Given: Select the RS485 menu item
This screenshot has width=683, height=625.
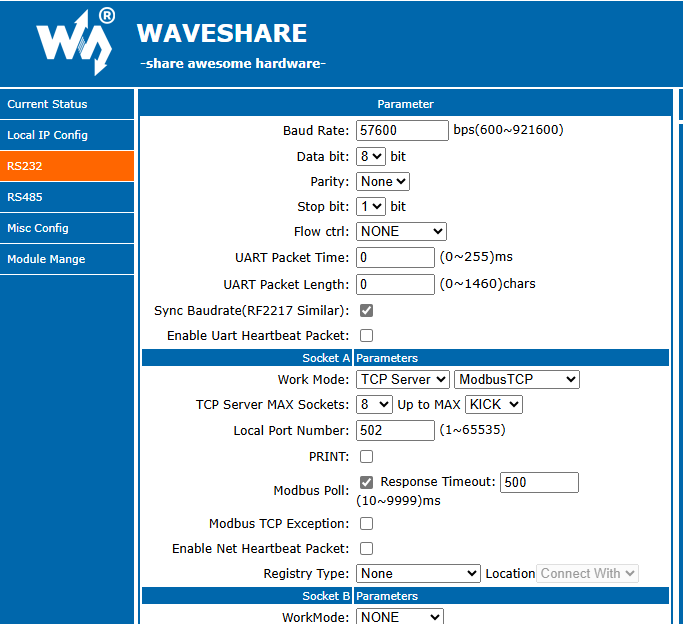Looking at the screenshot, I should (25, 197).
